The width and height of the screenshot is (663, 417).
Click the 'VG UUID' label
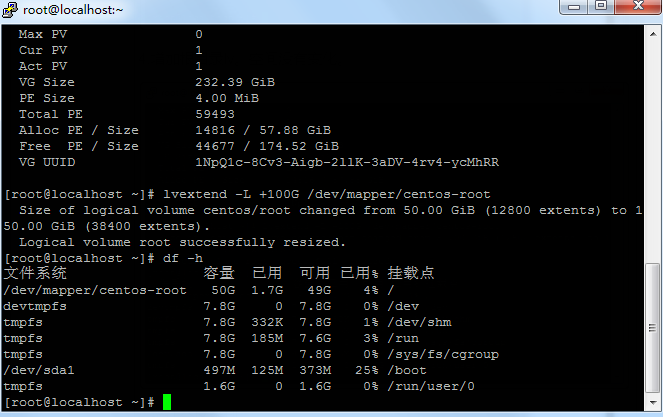click(47, 162)
